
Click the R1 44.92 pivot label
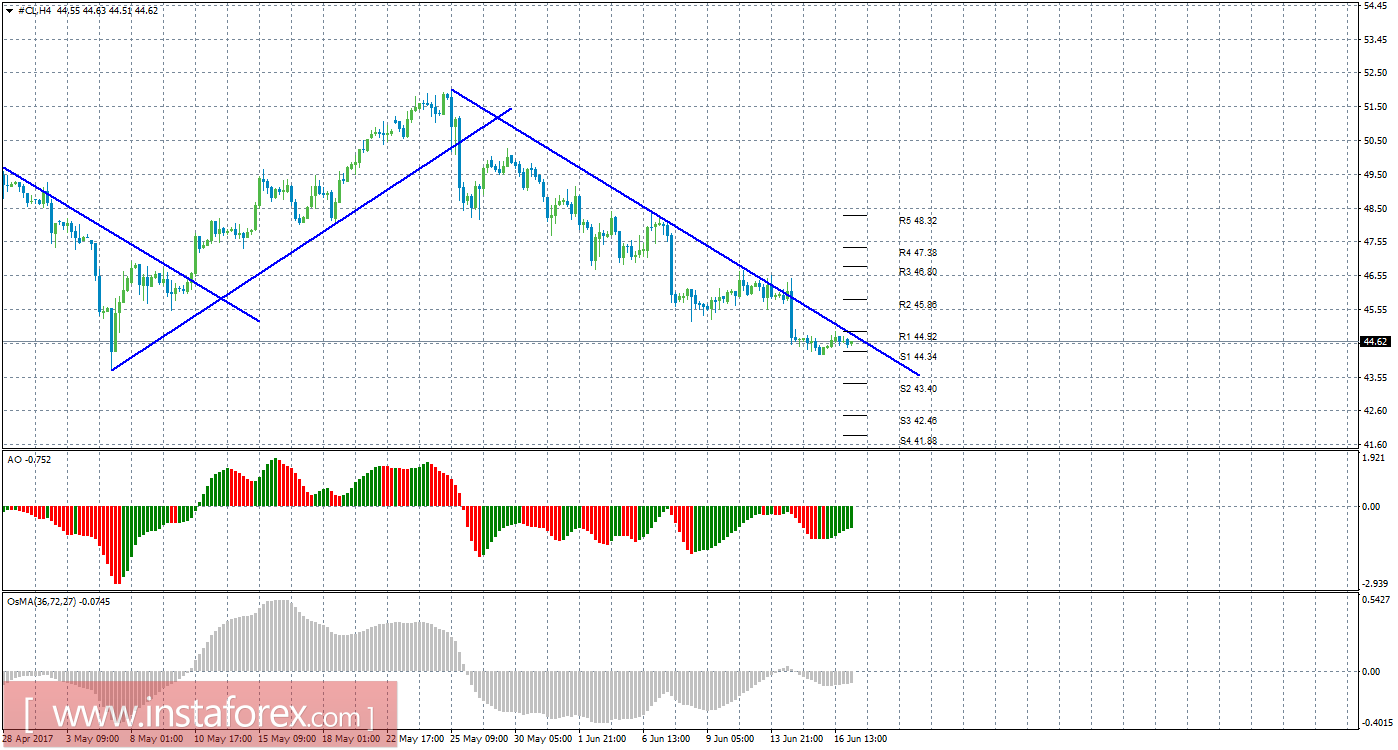point(917,336)
